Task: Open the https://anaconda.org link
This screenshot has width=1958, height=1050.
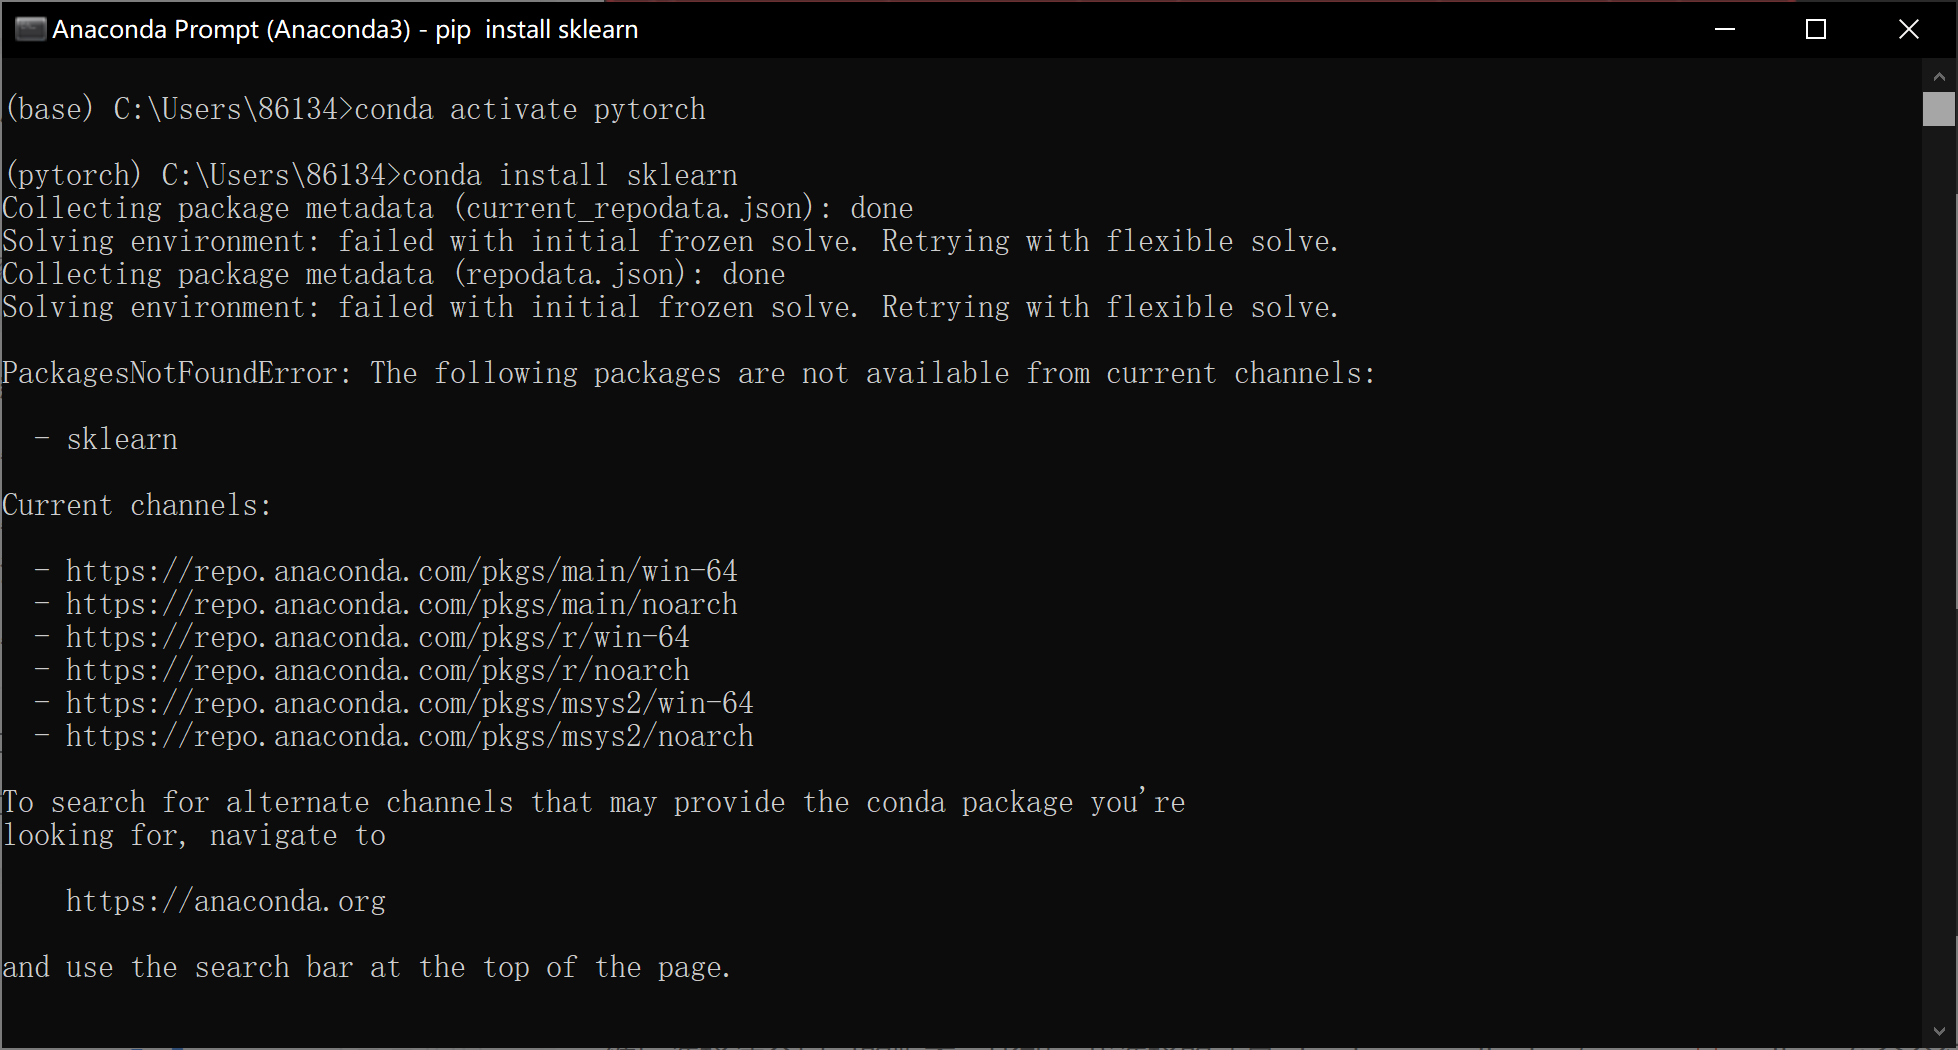Action: (225, 900)
